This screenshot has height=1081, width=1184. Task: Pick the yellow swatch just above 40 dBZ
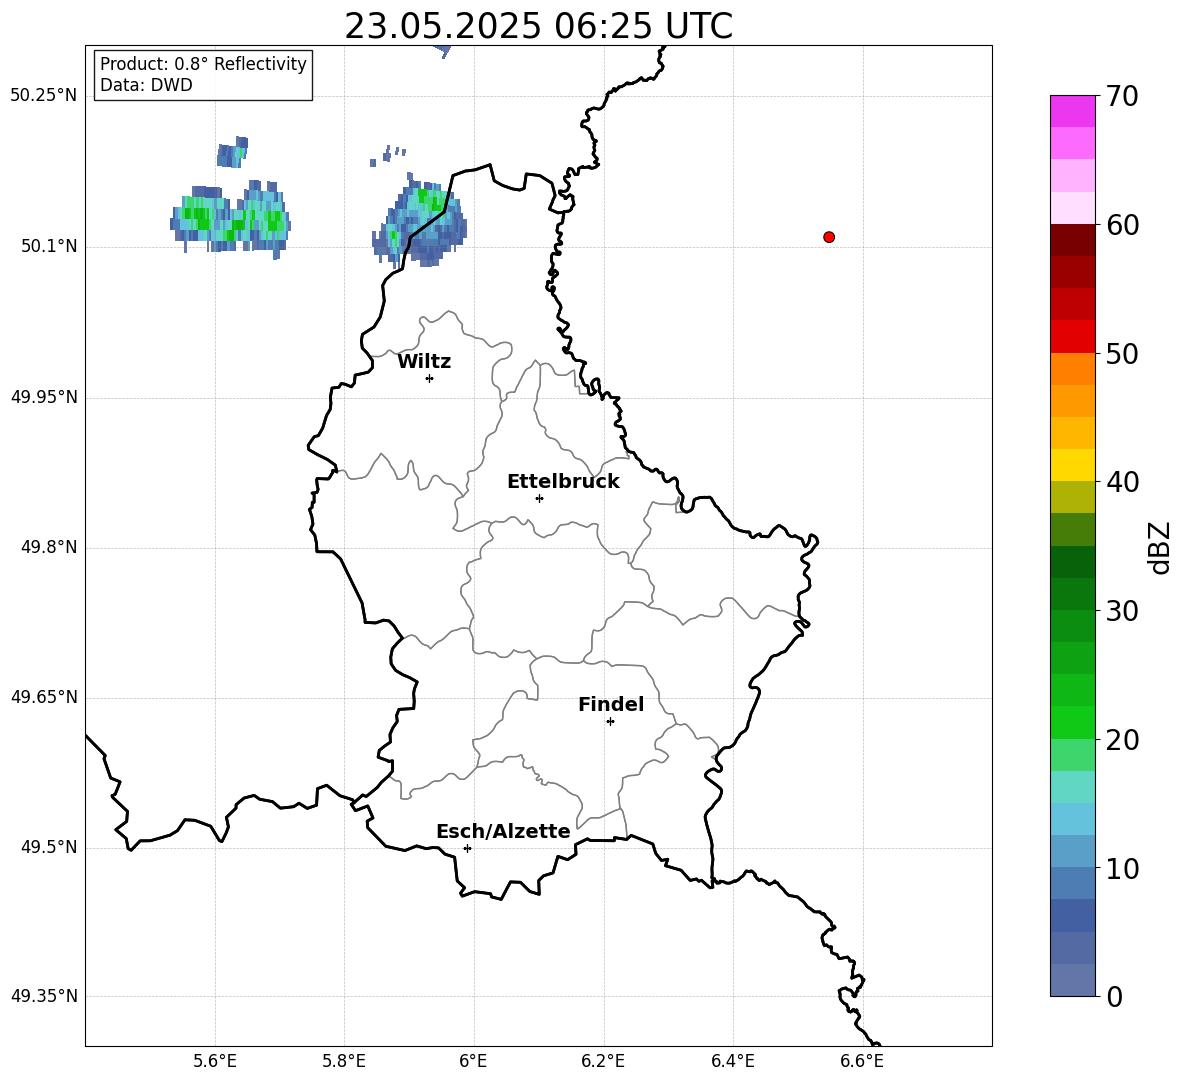coord(1072,465)
